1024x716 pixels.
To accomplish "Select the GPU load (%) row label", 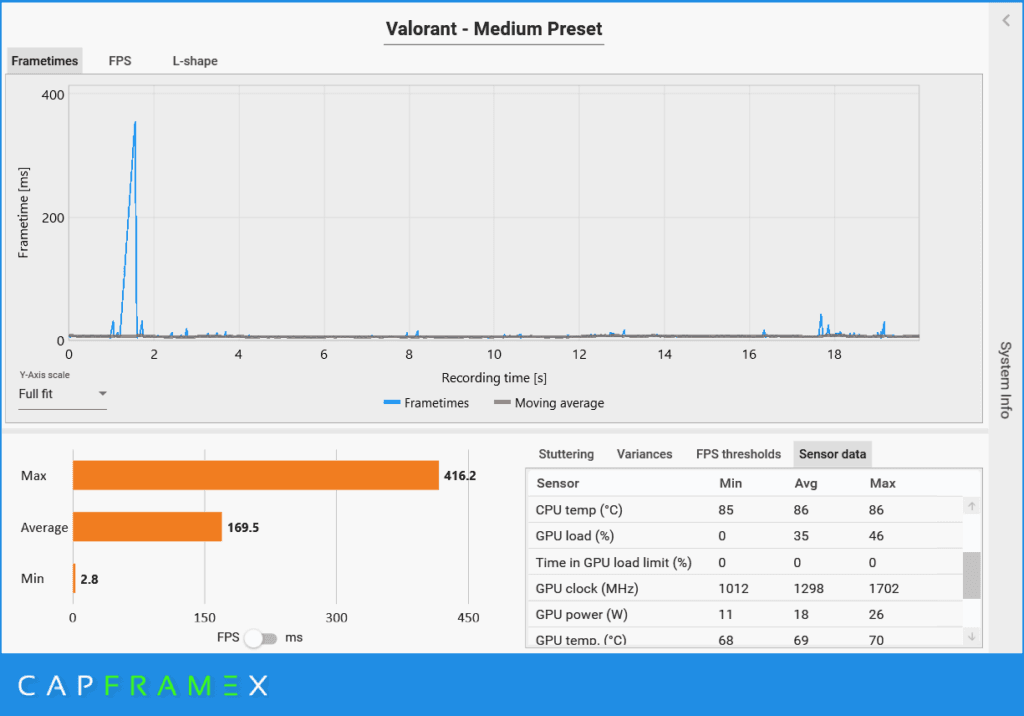I will (x=575, y=536).
